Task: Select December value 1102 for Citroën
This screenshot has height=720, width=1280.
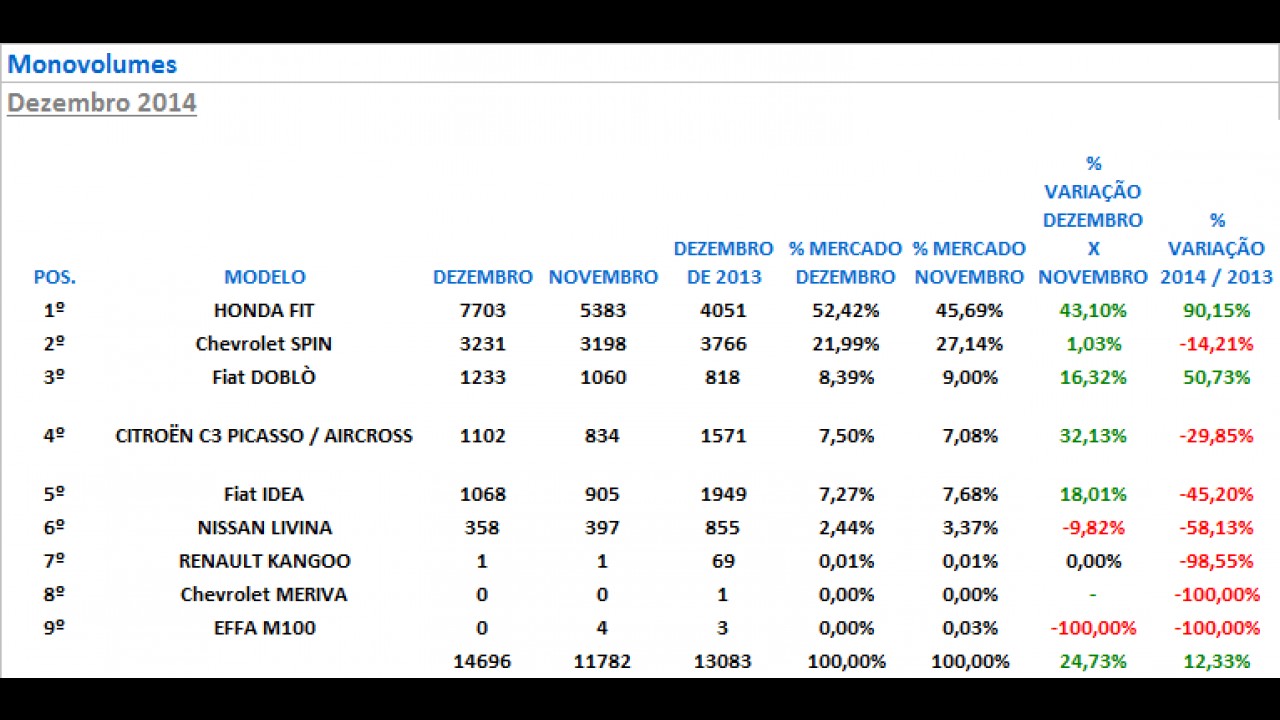Action: pyautogui.click(x=482, y=436)
